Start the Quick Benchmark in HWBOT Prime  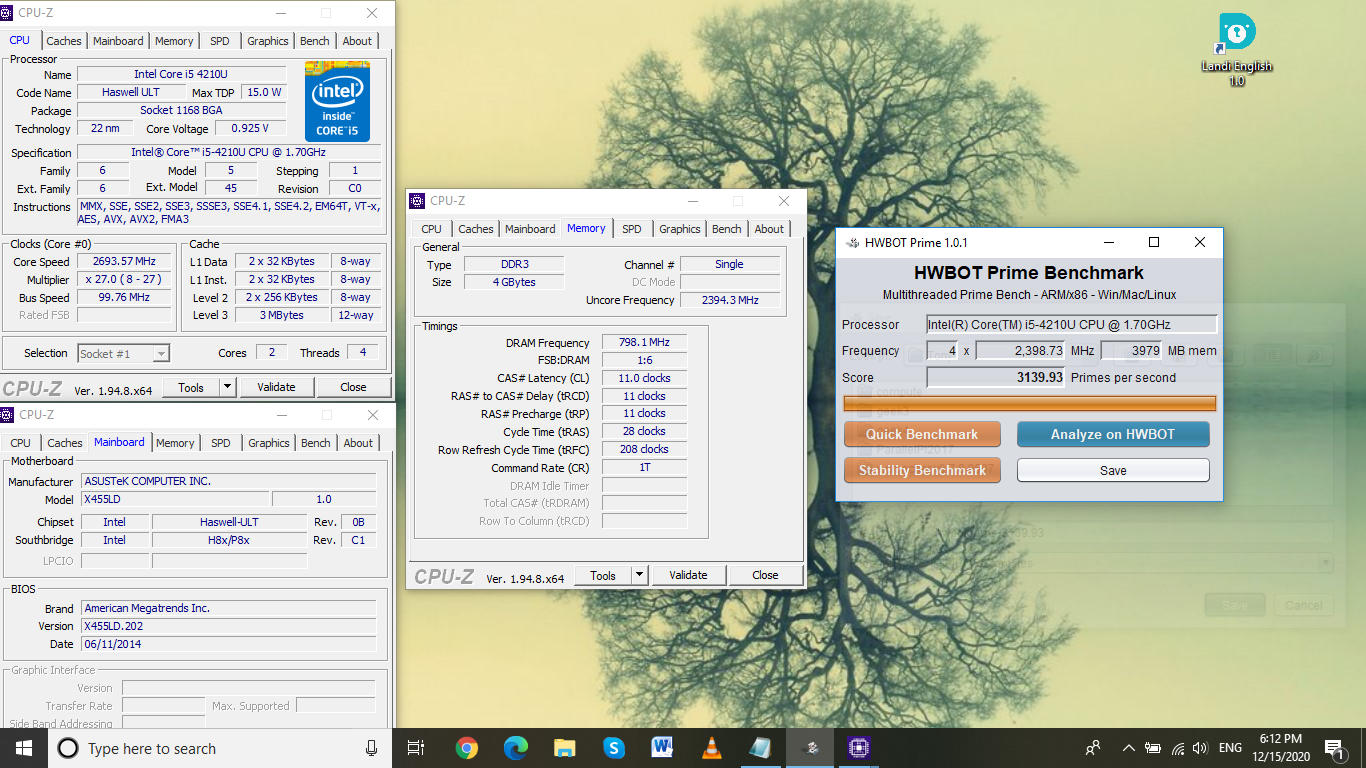pyautogui.click(x=922, y=434)
